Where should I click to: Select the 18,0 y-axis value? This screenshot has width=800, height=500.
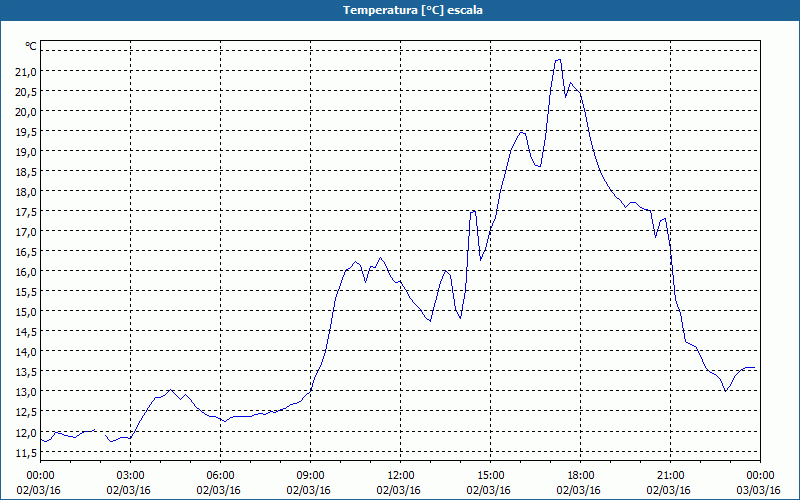26,192
